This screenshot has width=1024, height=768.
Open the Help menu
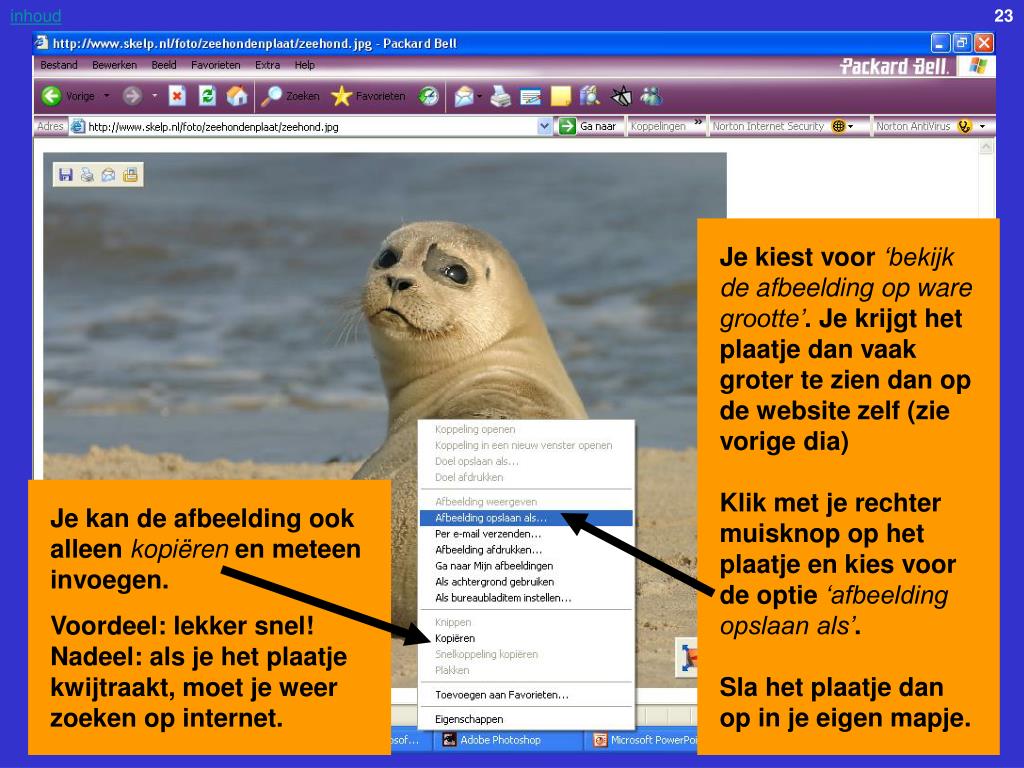point(304,65)
